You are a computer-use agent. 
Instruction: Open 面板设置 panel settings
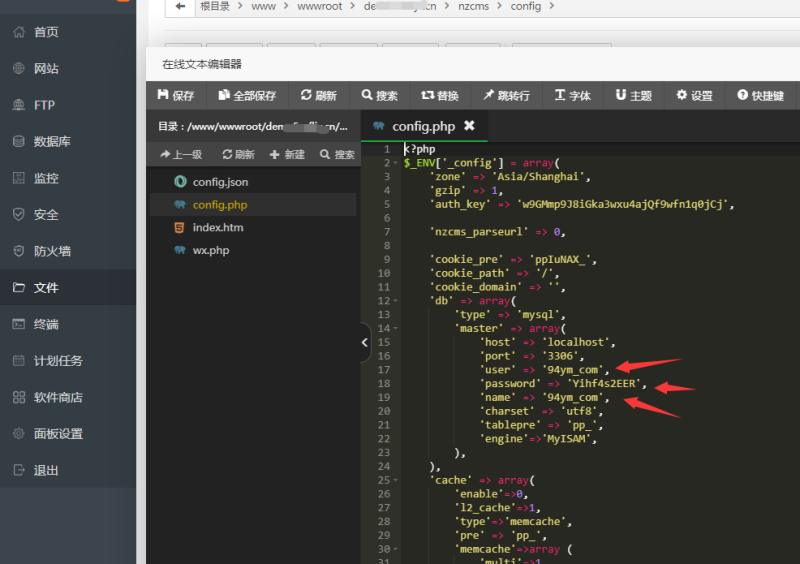pyautogui.click(x=58, y=434)
